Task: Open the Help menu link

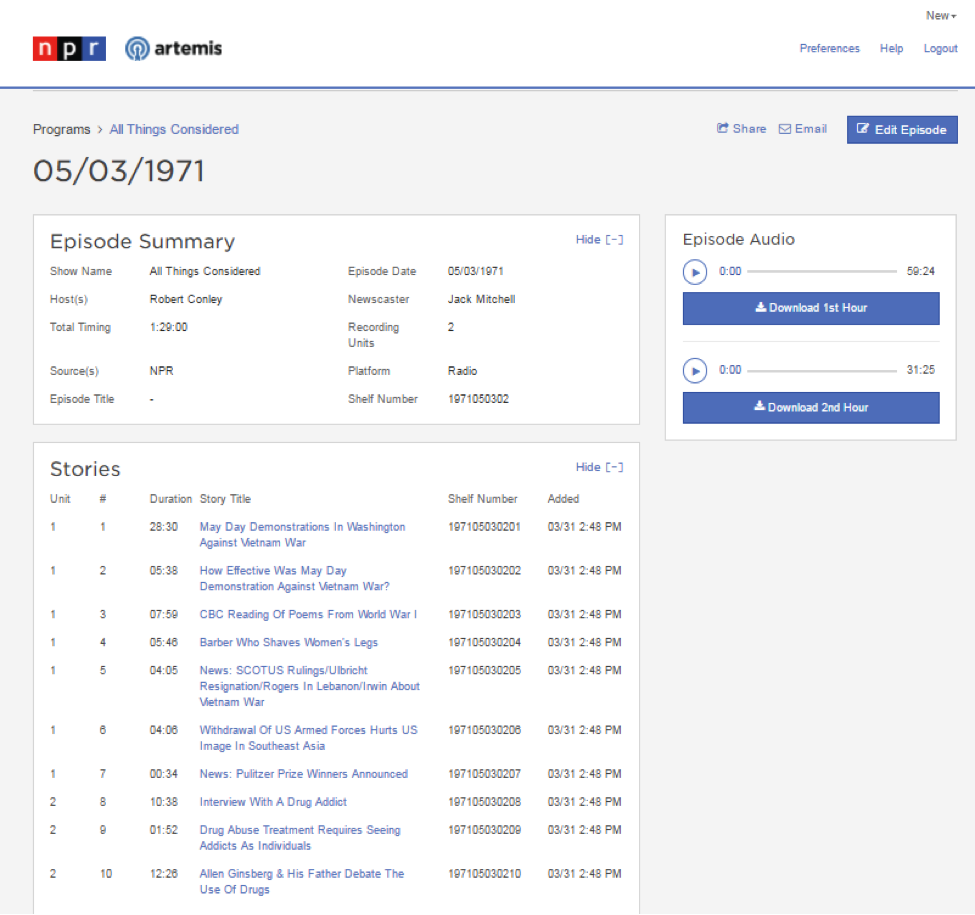Action: point(891,49)
